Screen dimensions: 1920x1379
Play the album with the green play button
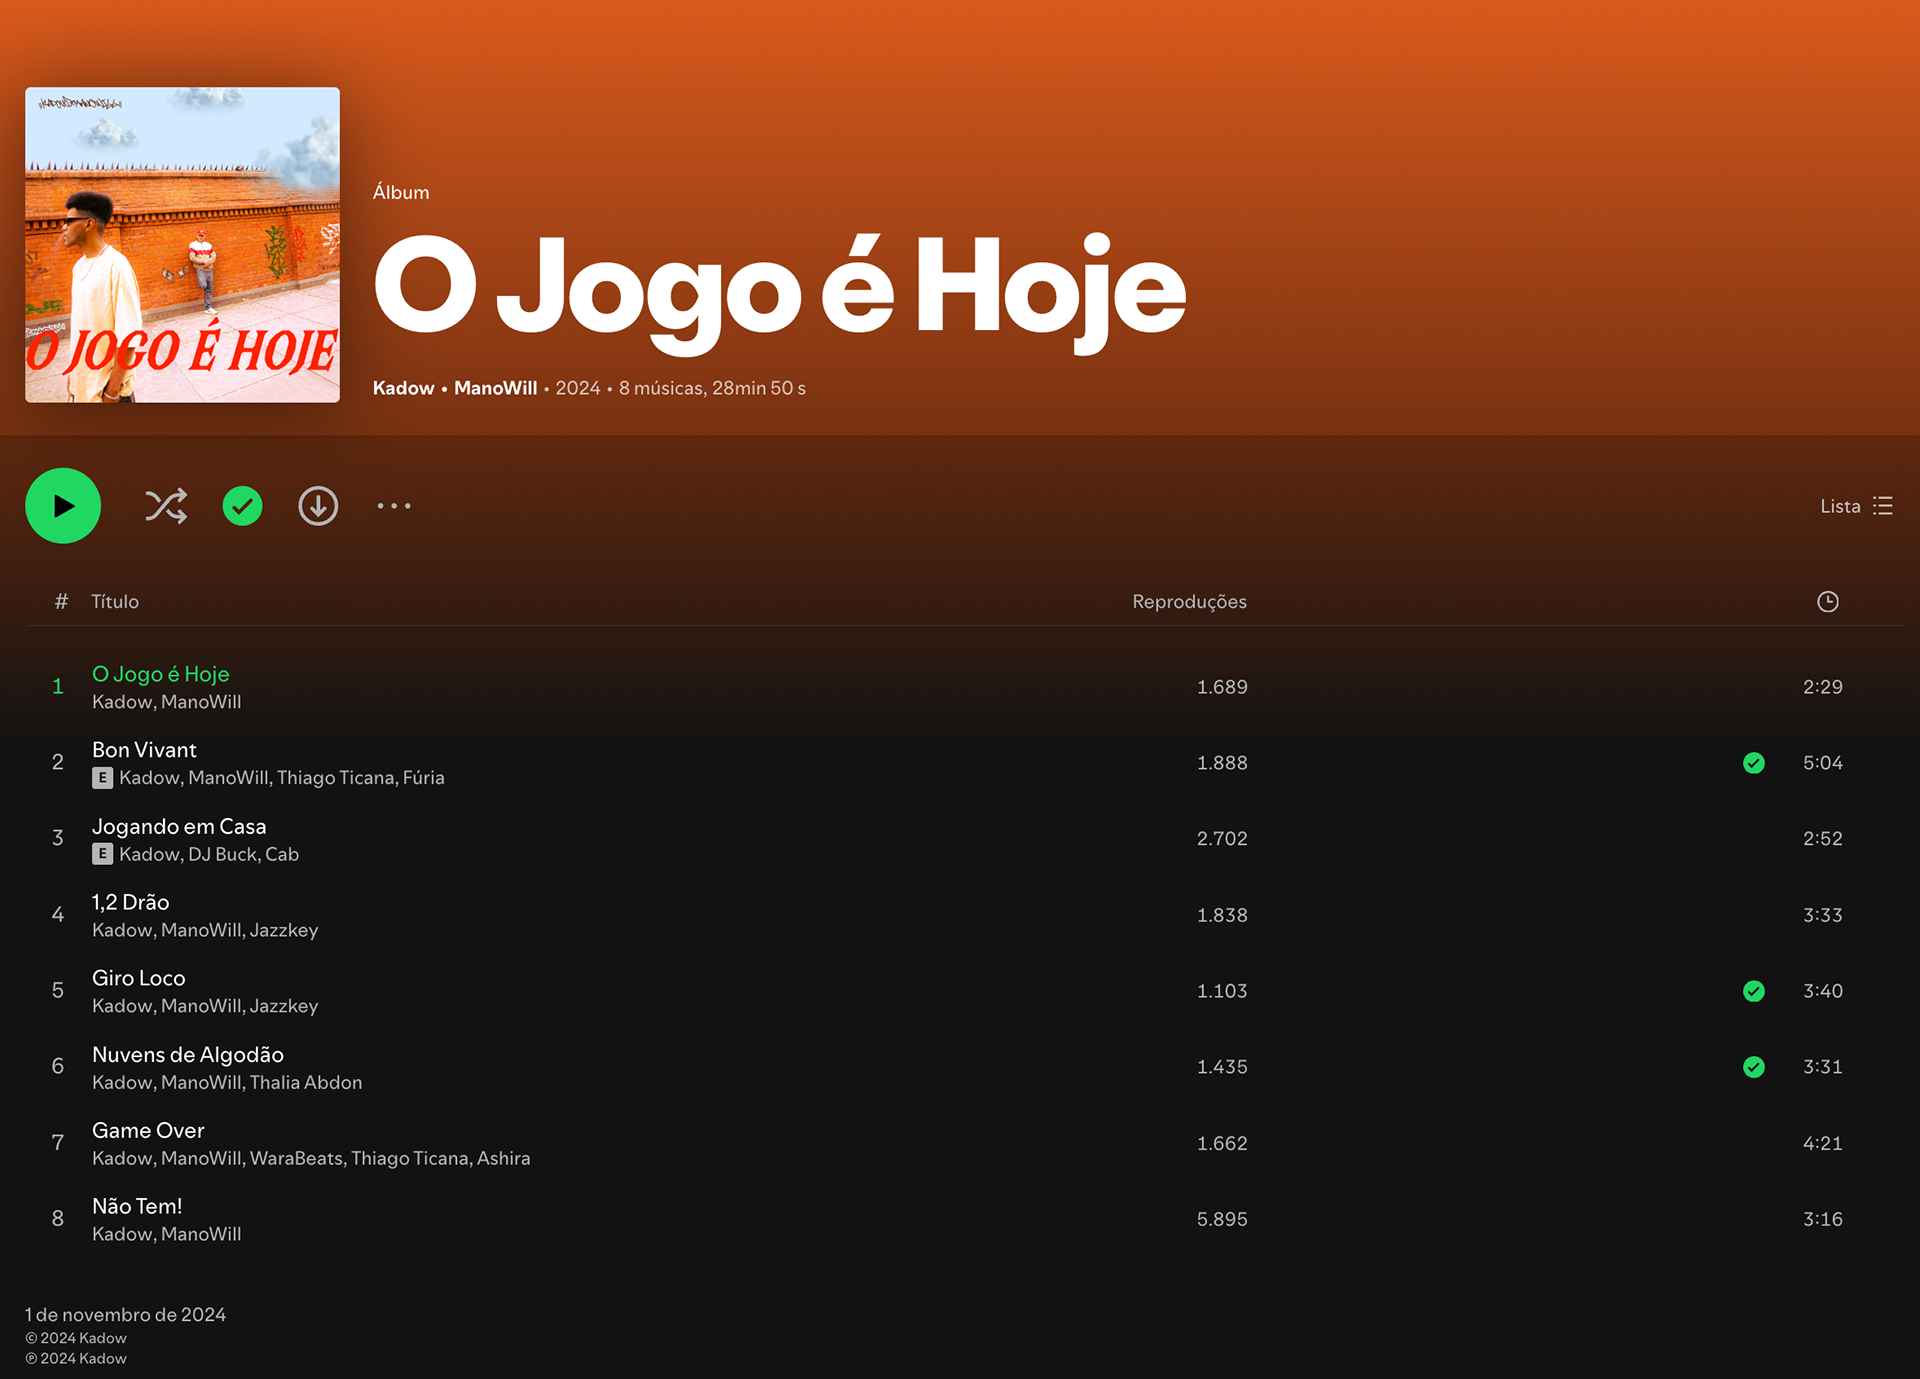(63, 506)
